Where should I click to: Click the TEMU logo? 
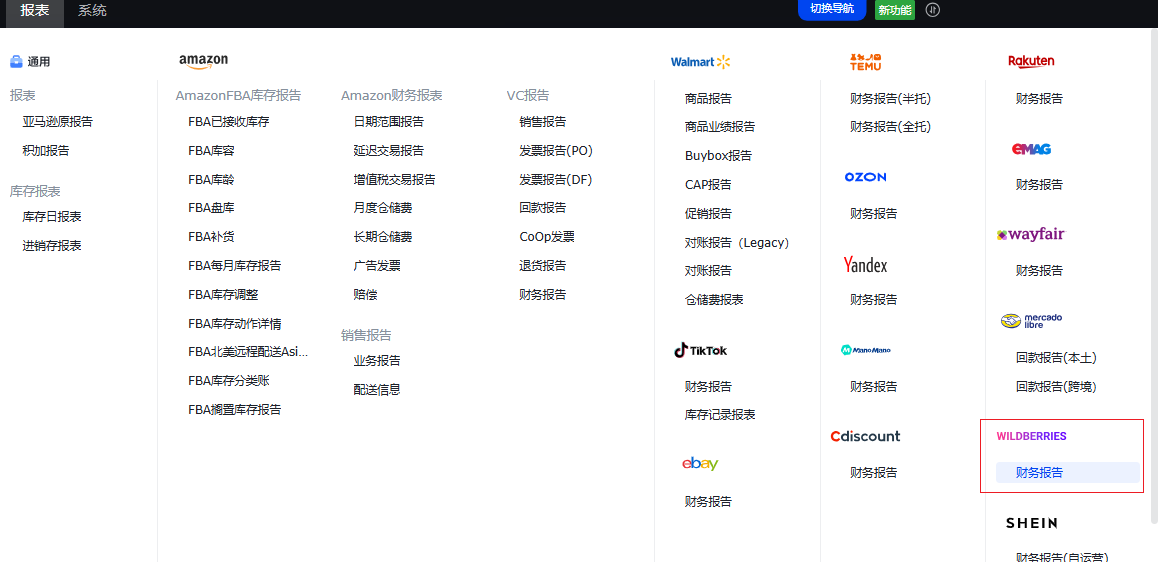pyautogui.click(x=866, y=62)
